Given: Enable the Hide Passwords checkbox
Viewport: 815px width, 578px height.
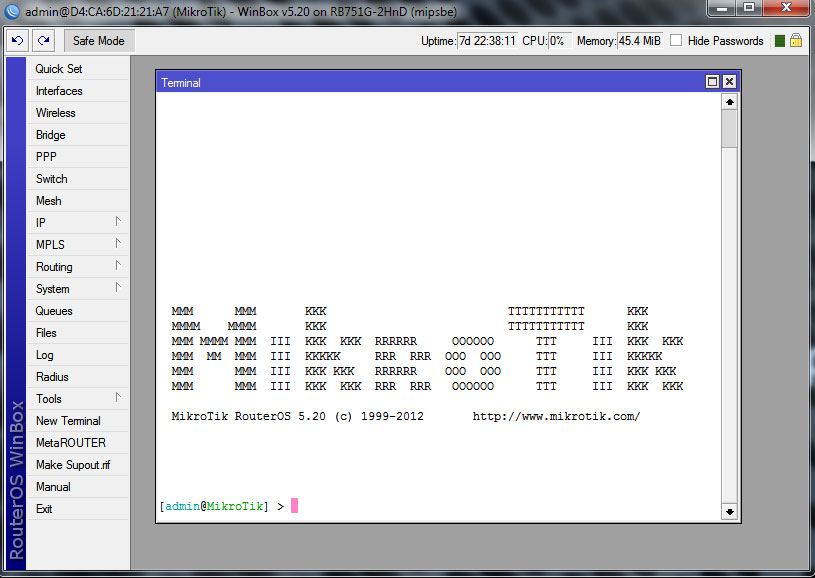Looking at the screenshot, I should [x=676, y=41].
